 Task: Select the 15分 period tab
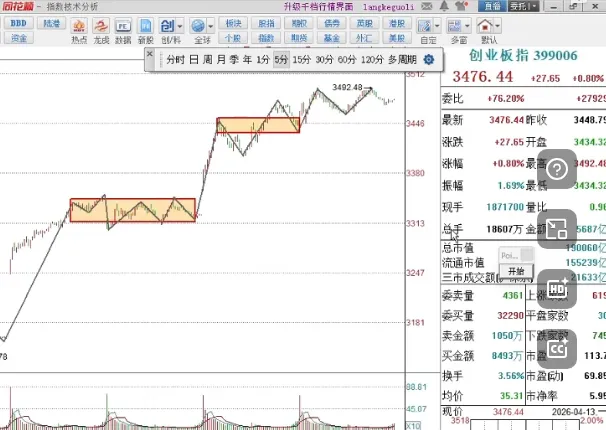tap(301, 59)
